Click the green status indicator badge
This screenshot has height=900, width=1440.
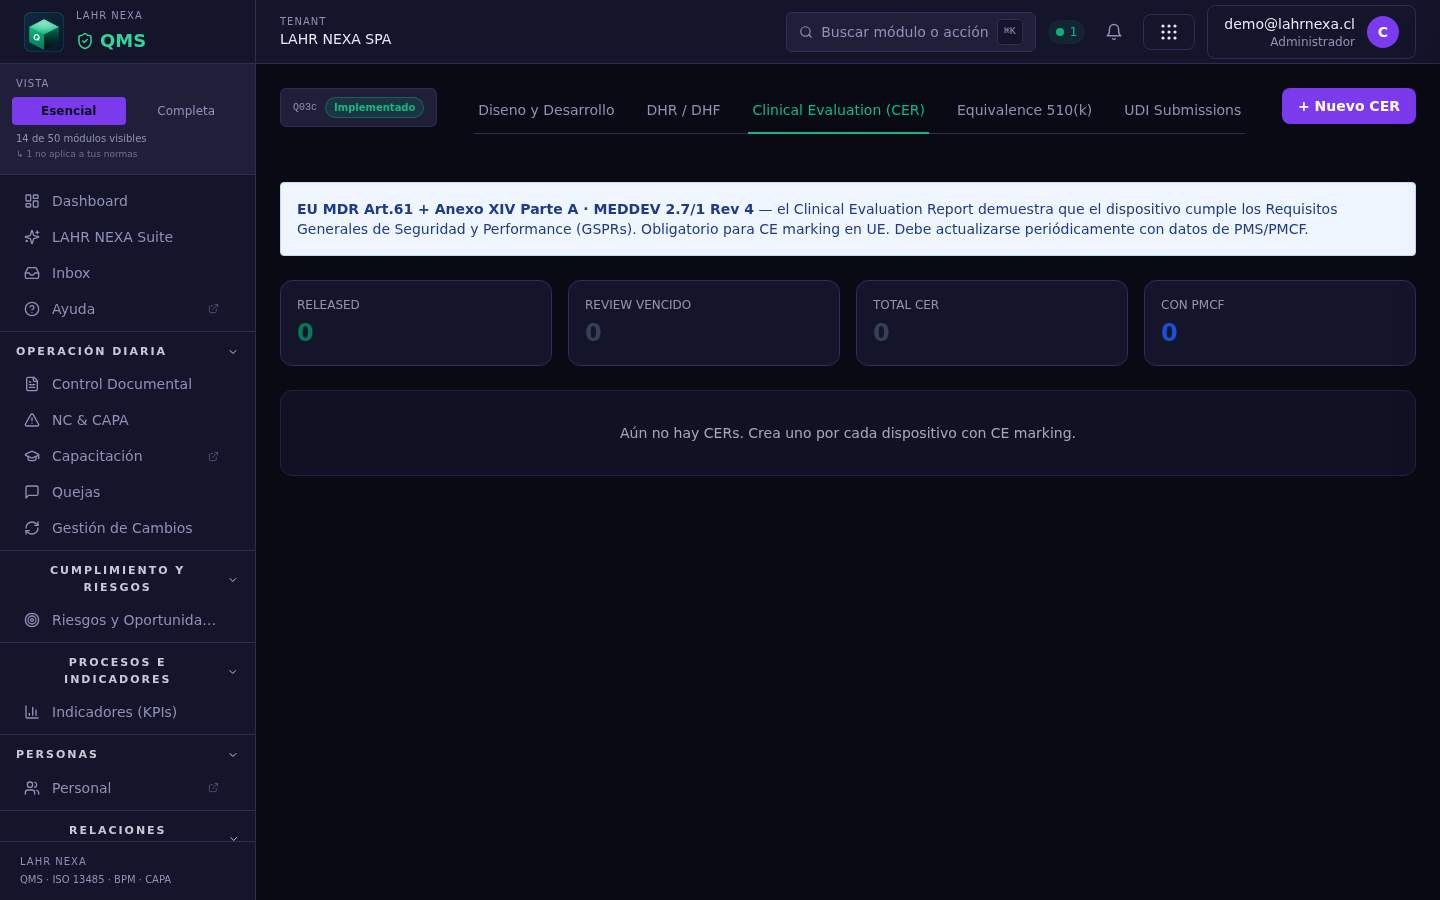pyautogui.click(x=1066, y=32)
